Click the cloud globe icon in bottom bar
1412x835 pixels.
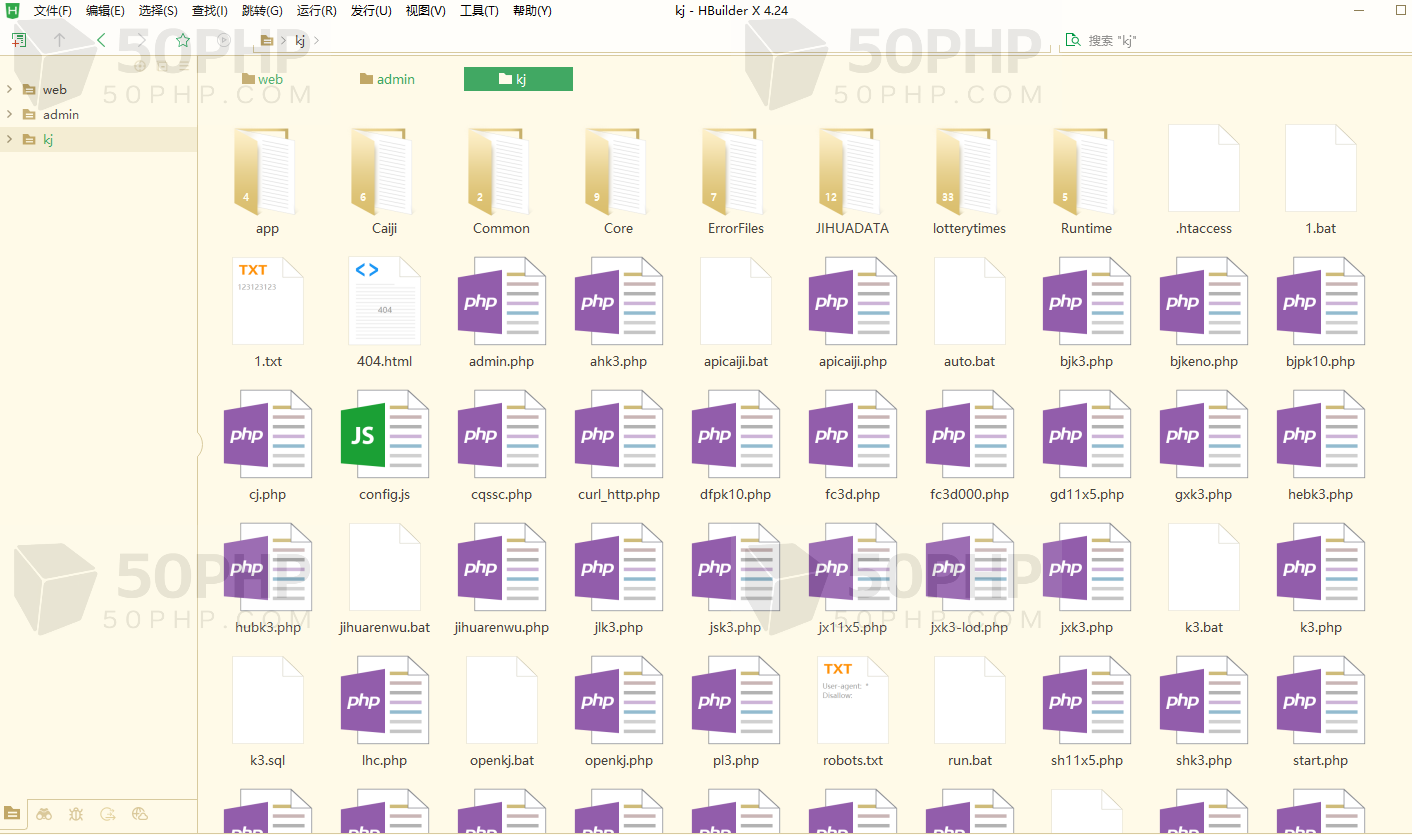[140, 814]
